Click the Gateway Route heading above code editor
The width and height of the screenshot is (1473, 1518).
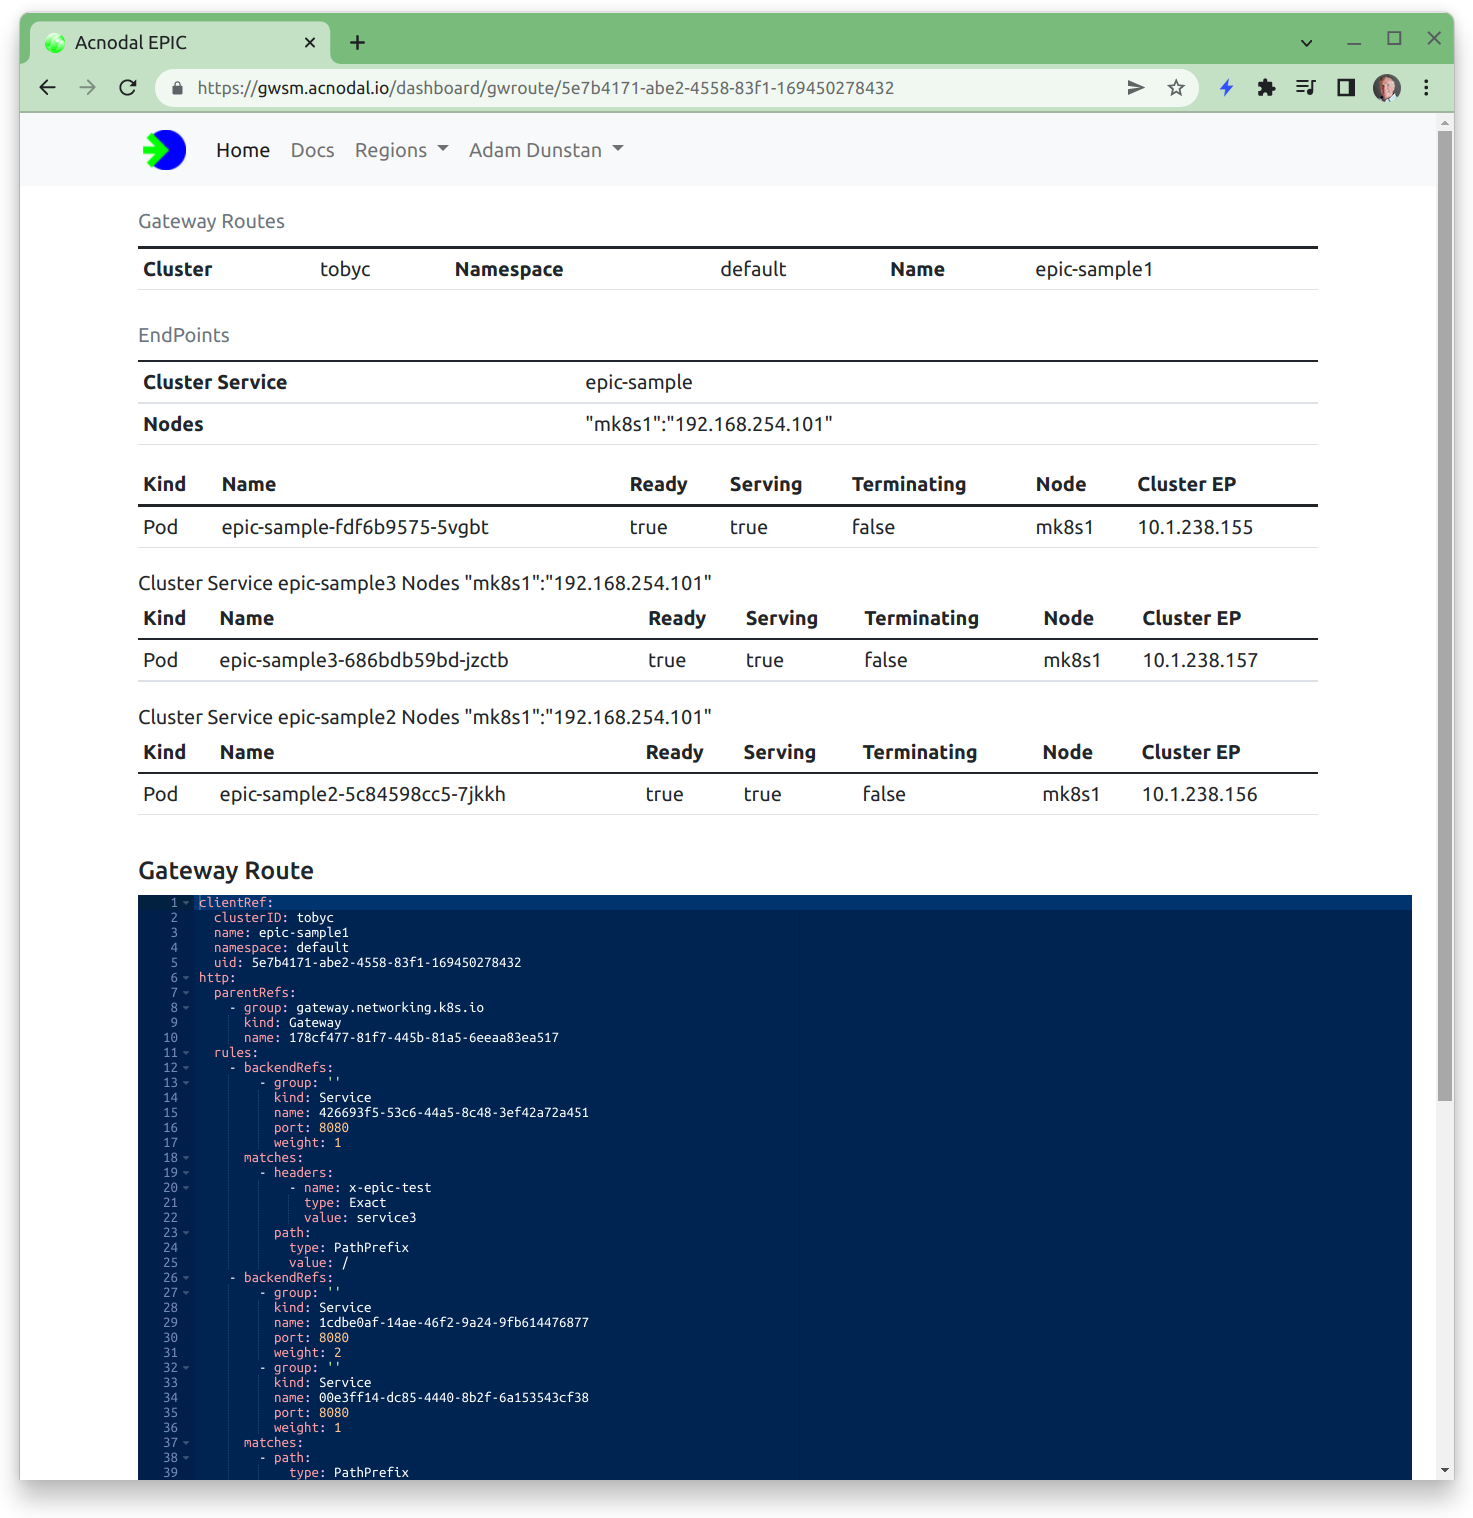point(226,871)
